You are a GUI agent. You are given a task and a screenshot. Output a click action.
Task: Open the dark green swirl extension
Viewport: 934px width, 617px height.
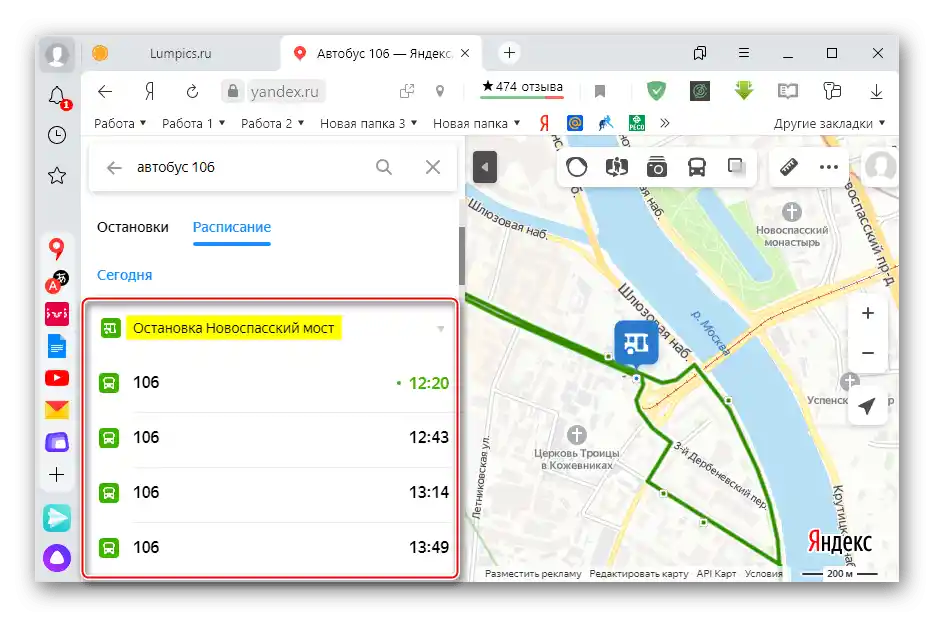coord(700,91)
